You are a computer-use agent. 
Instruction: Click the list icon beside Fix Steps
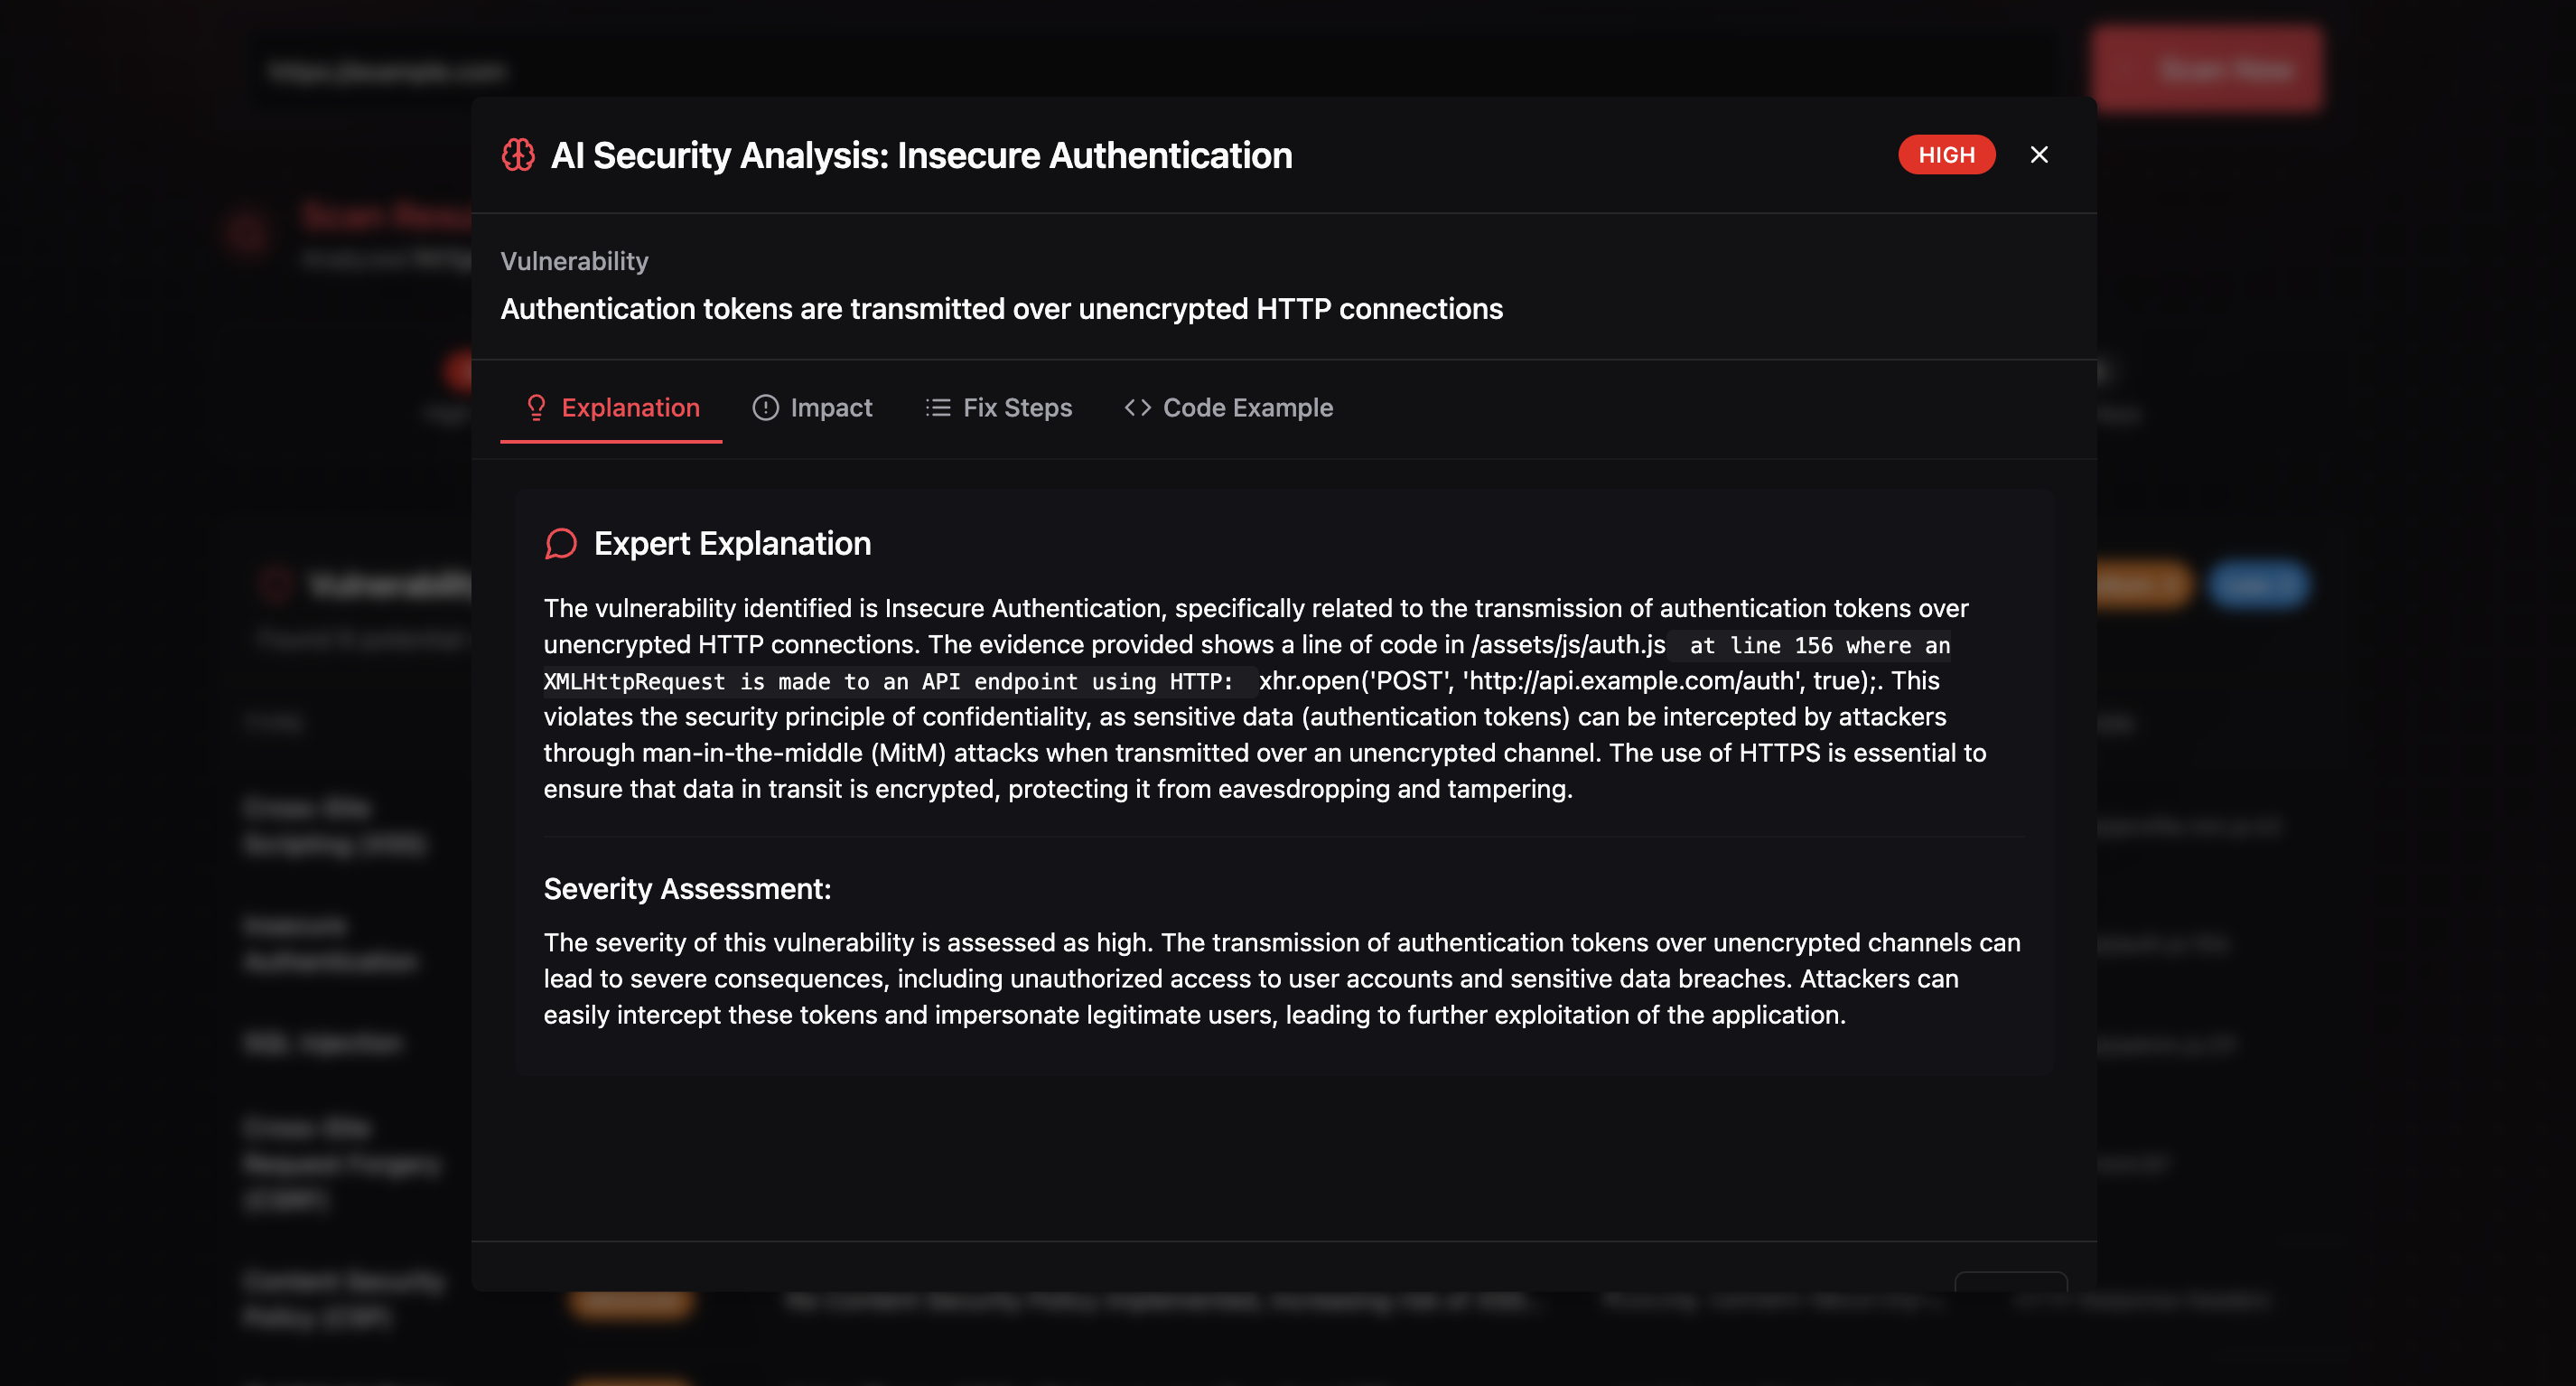(937, 407)
